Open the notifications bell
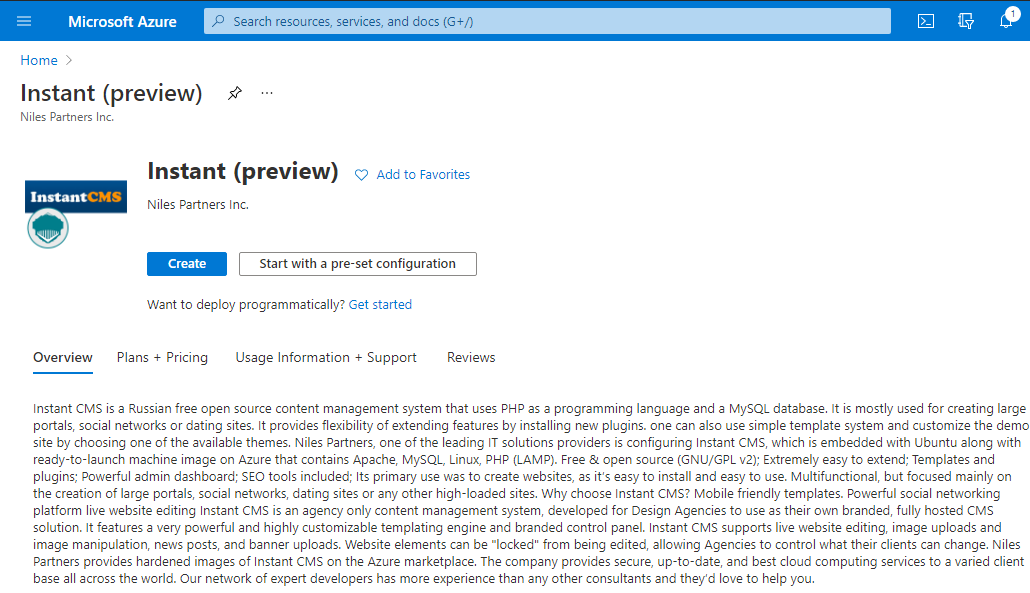The width and height of the screenshot is (1030, 593). tap(1006, 21)
